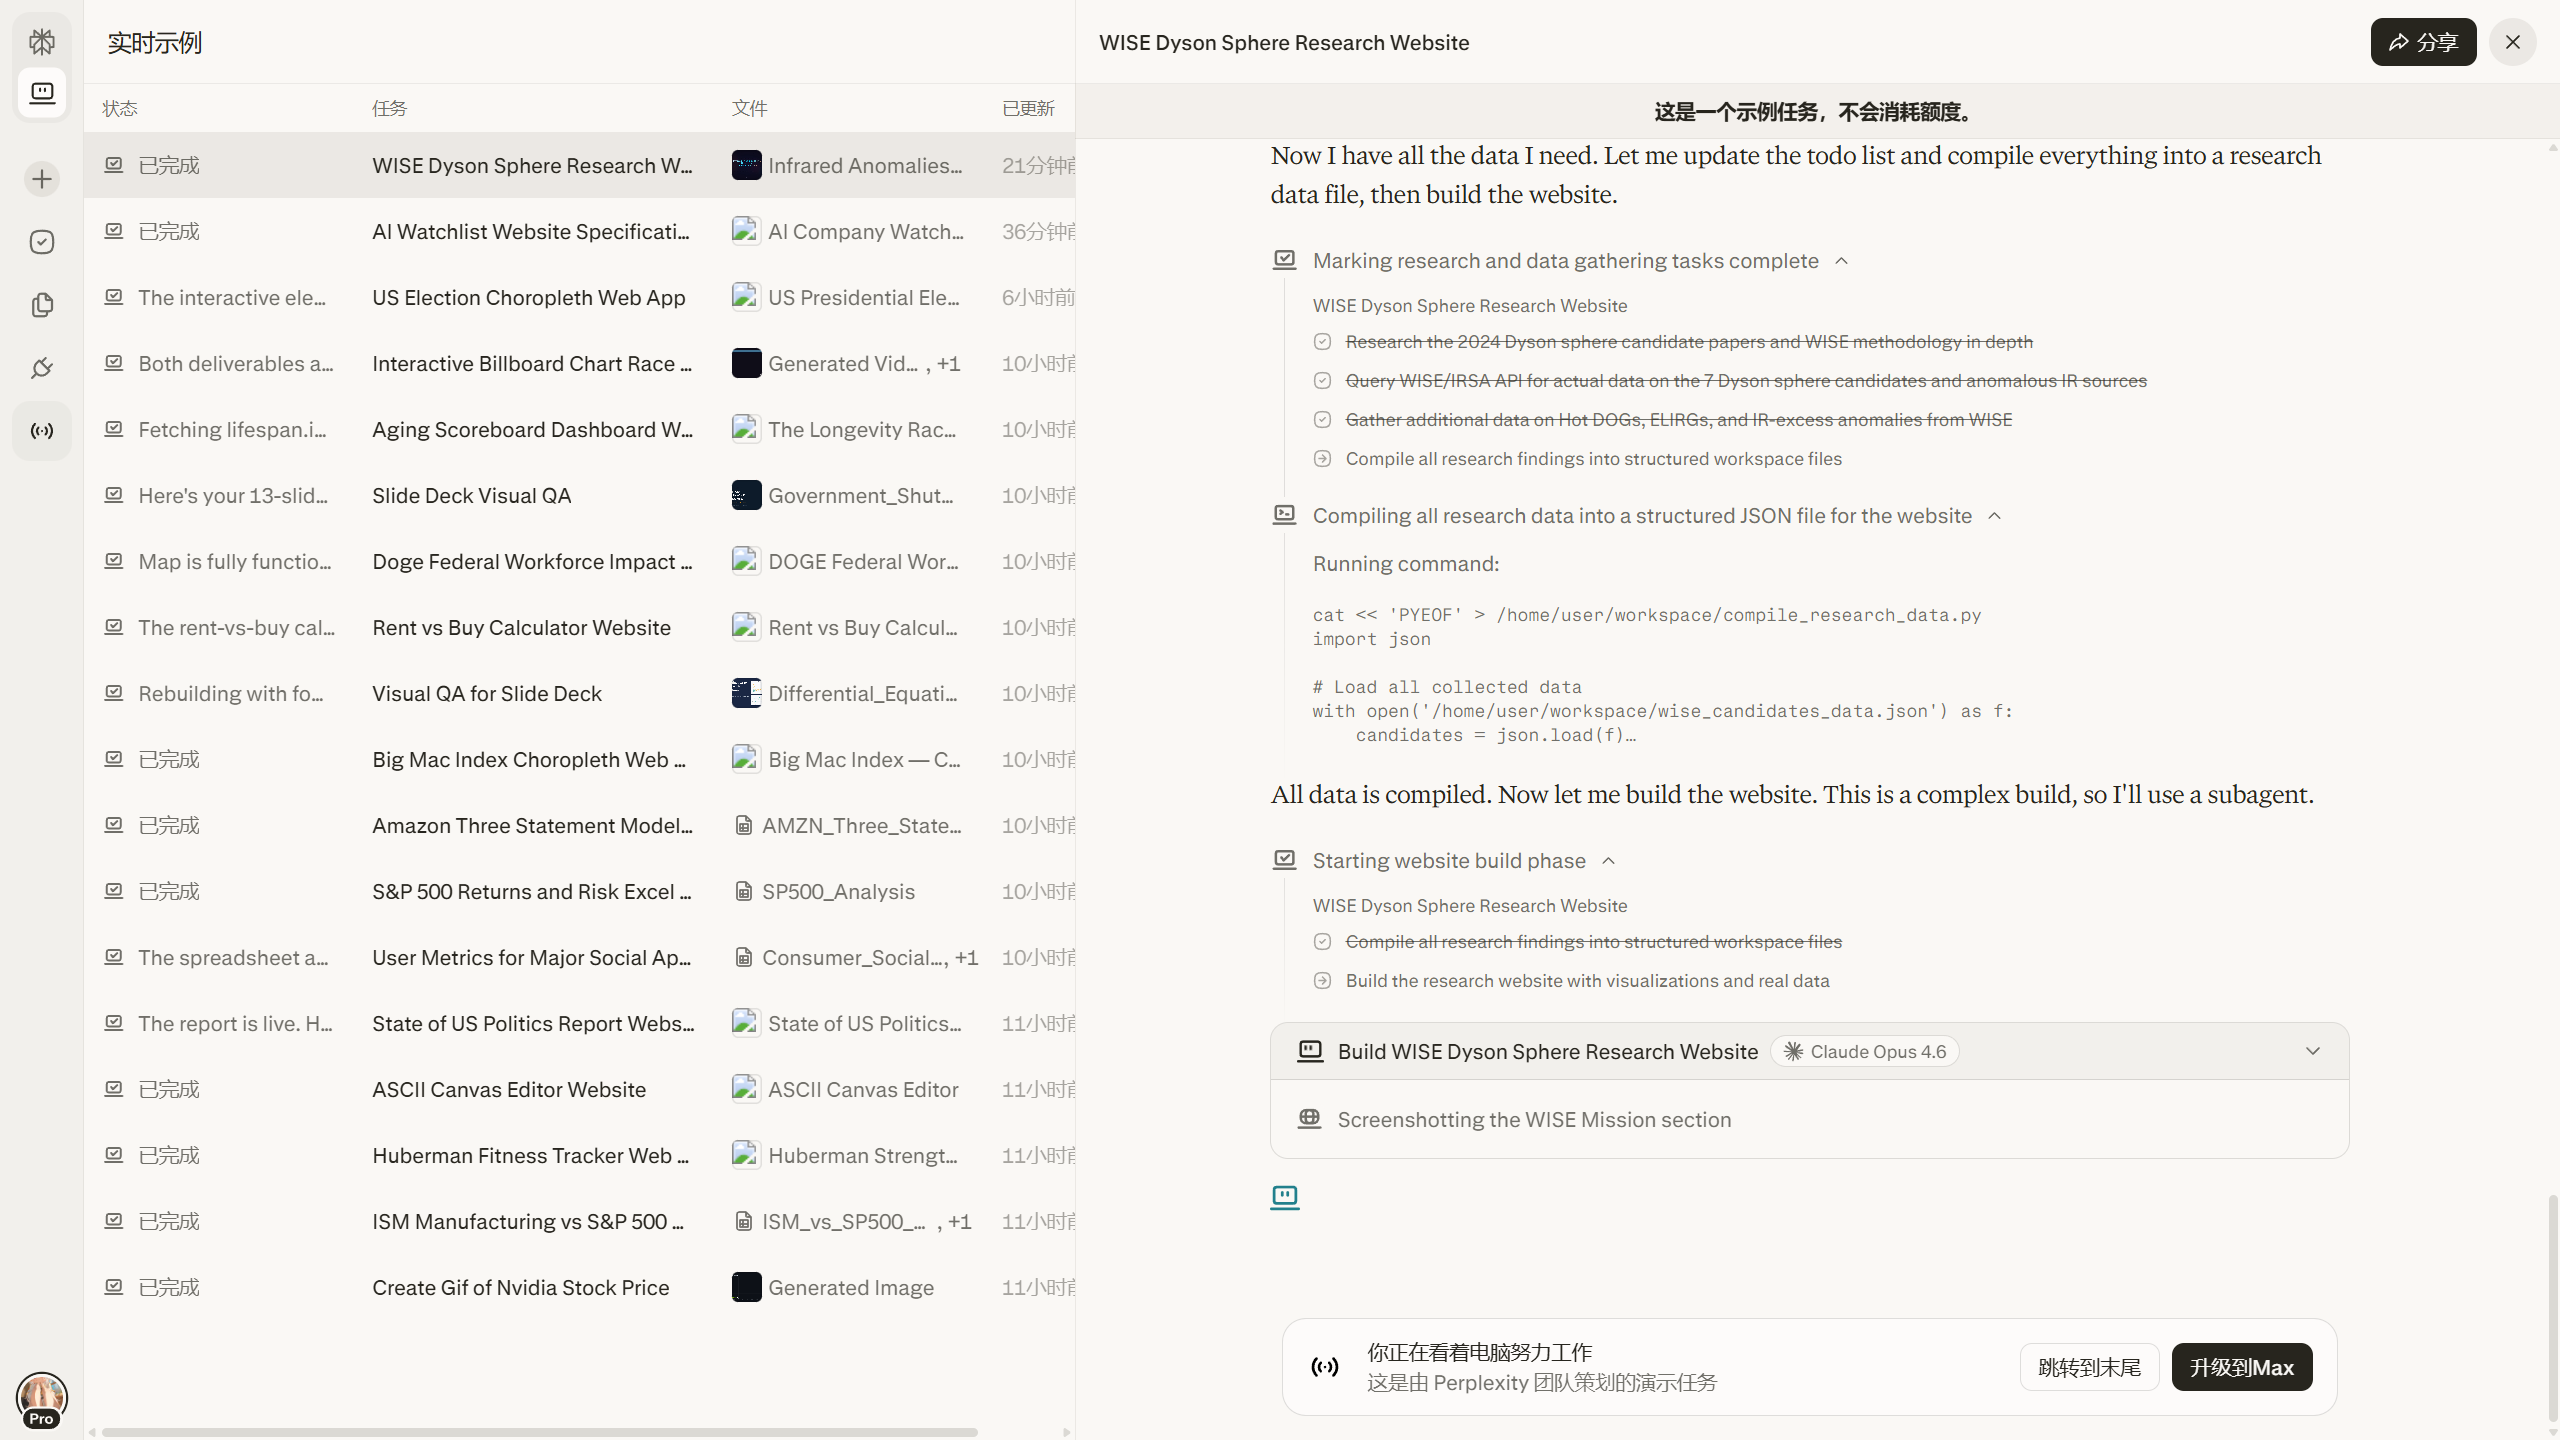The height and width of the screenshot is (1440, 2560).
Task: Collapse 'Compiling all research data' section
Action: (x=1995, y=516)
